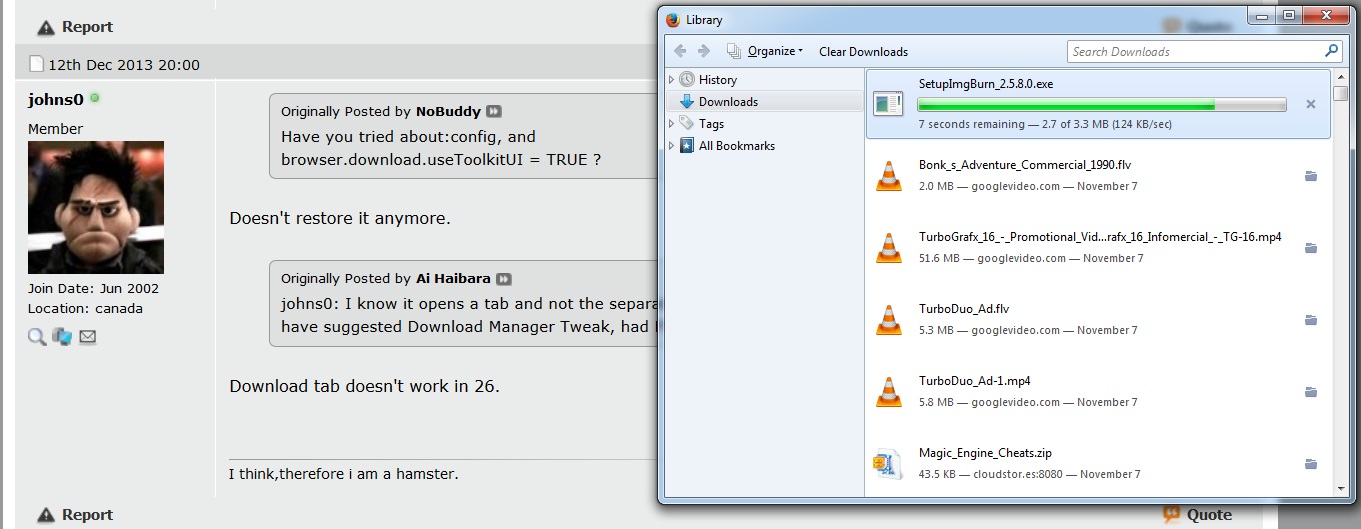Click the Quote button below the post
Screen dimensions: 1361x529
click(1197, 514)
